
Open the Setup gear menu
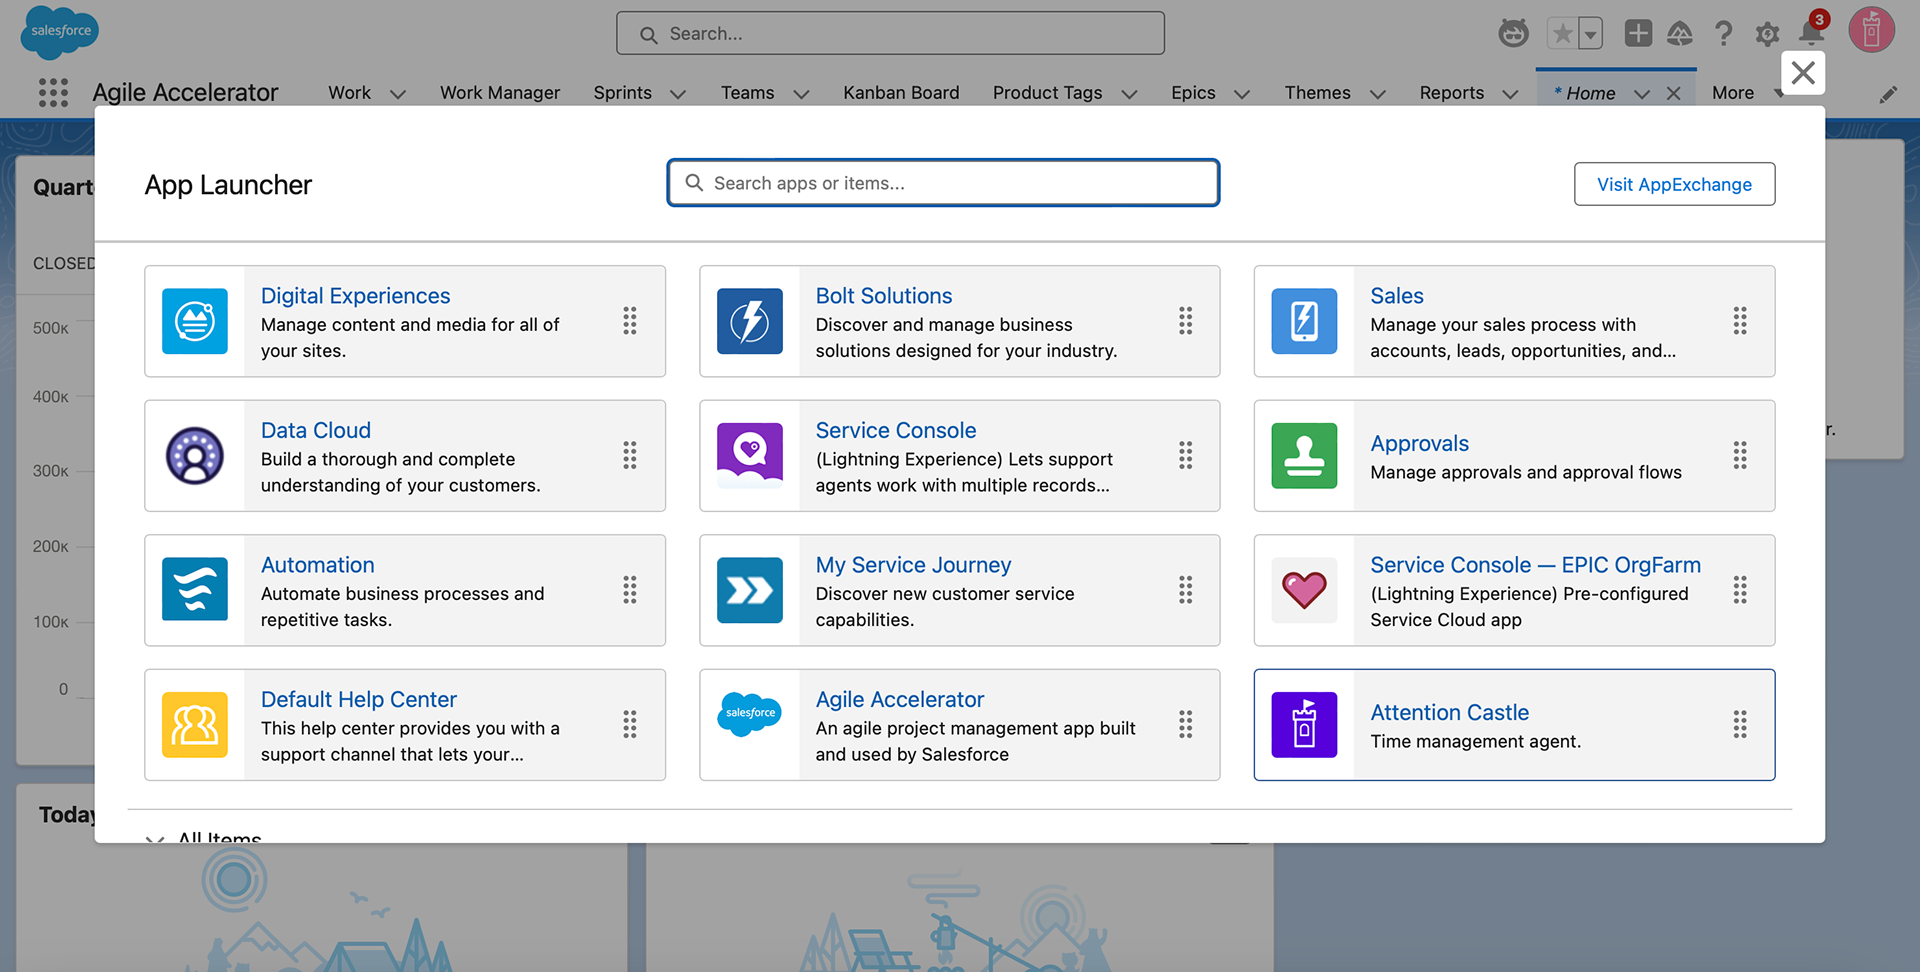(x=1767, y=34)
